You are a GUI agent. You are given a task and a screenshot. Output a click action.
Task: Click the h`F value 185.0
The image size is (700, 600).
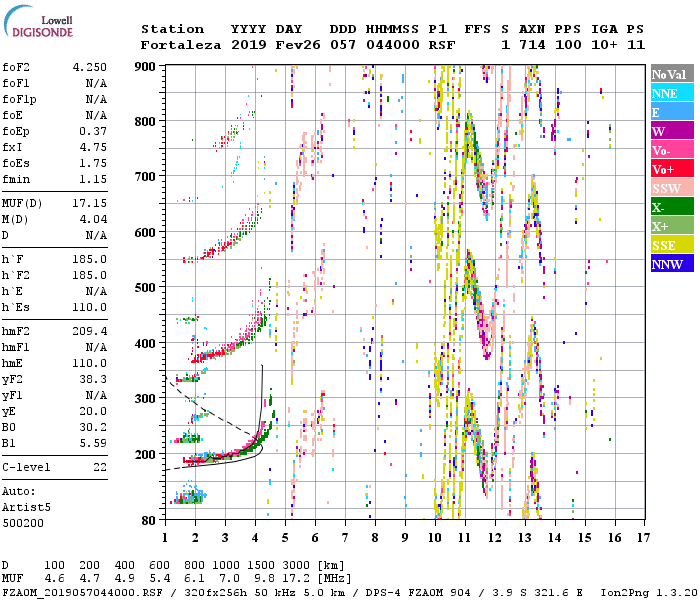(90, 259)
